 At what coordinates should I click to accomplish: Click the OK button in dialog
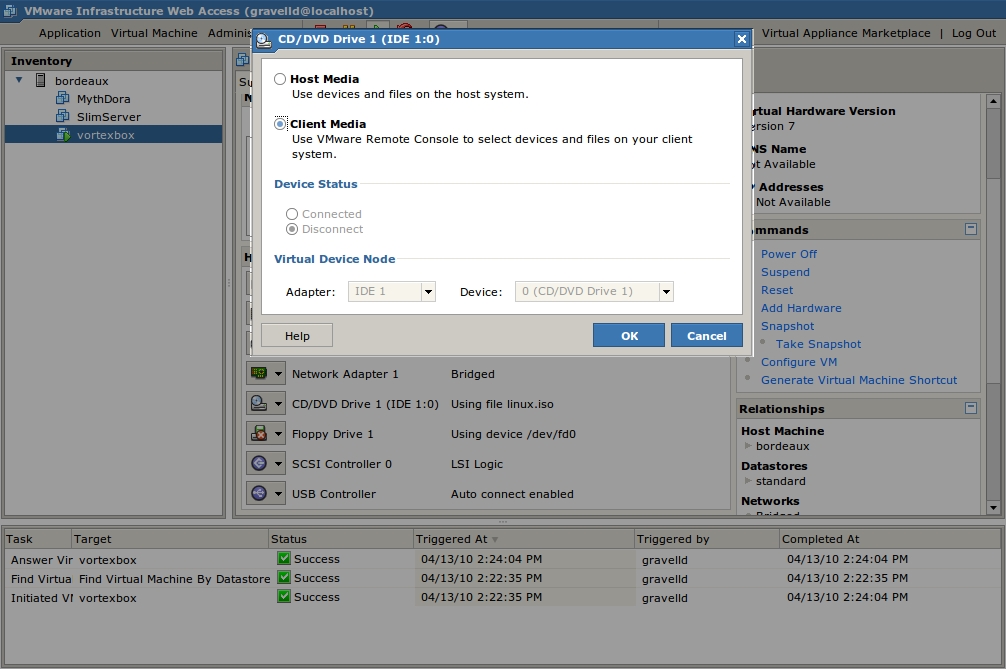629,335
